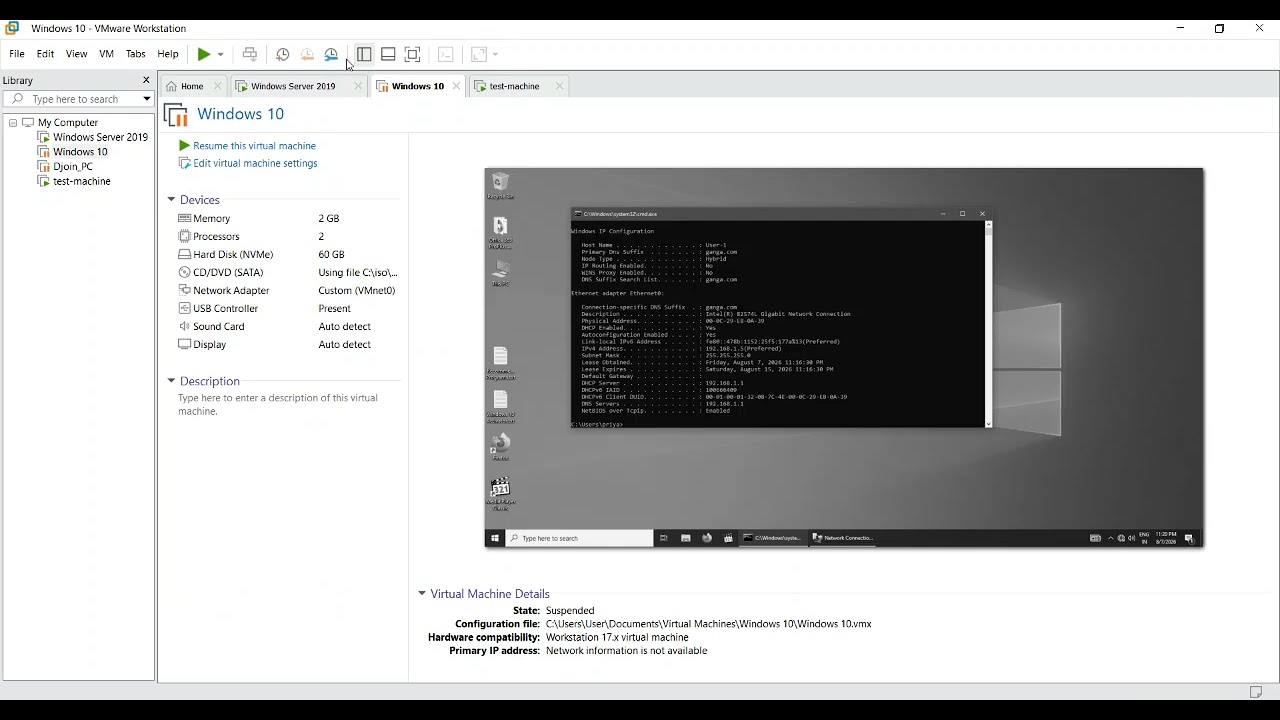Enter full screen mode from the toolbar
1280x720 pixels.
412,54
